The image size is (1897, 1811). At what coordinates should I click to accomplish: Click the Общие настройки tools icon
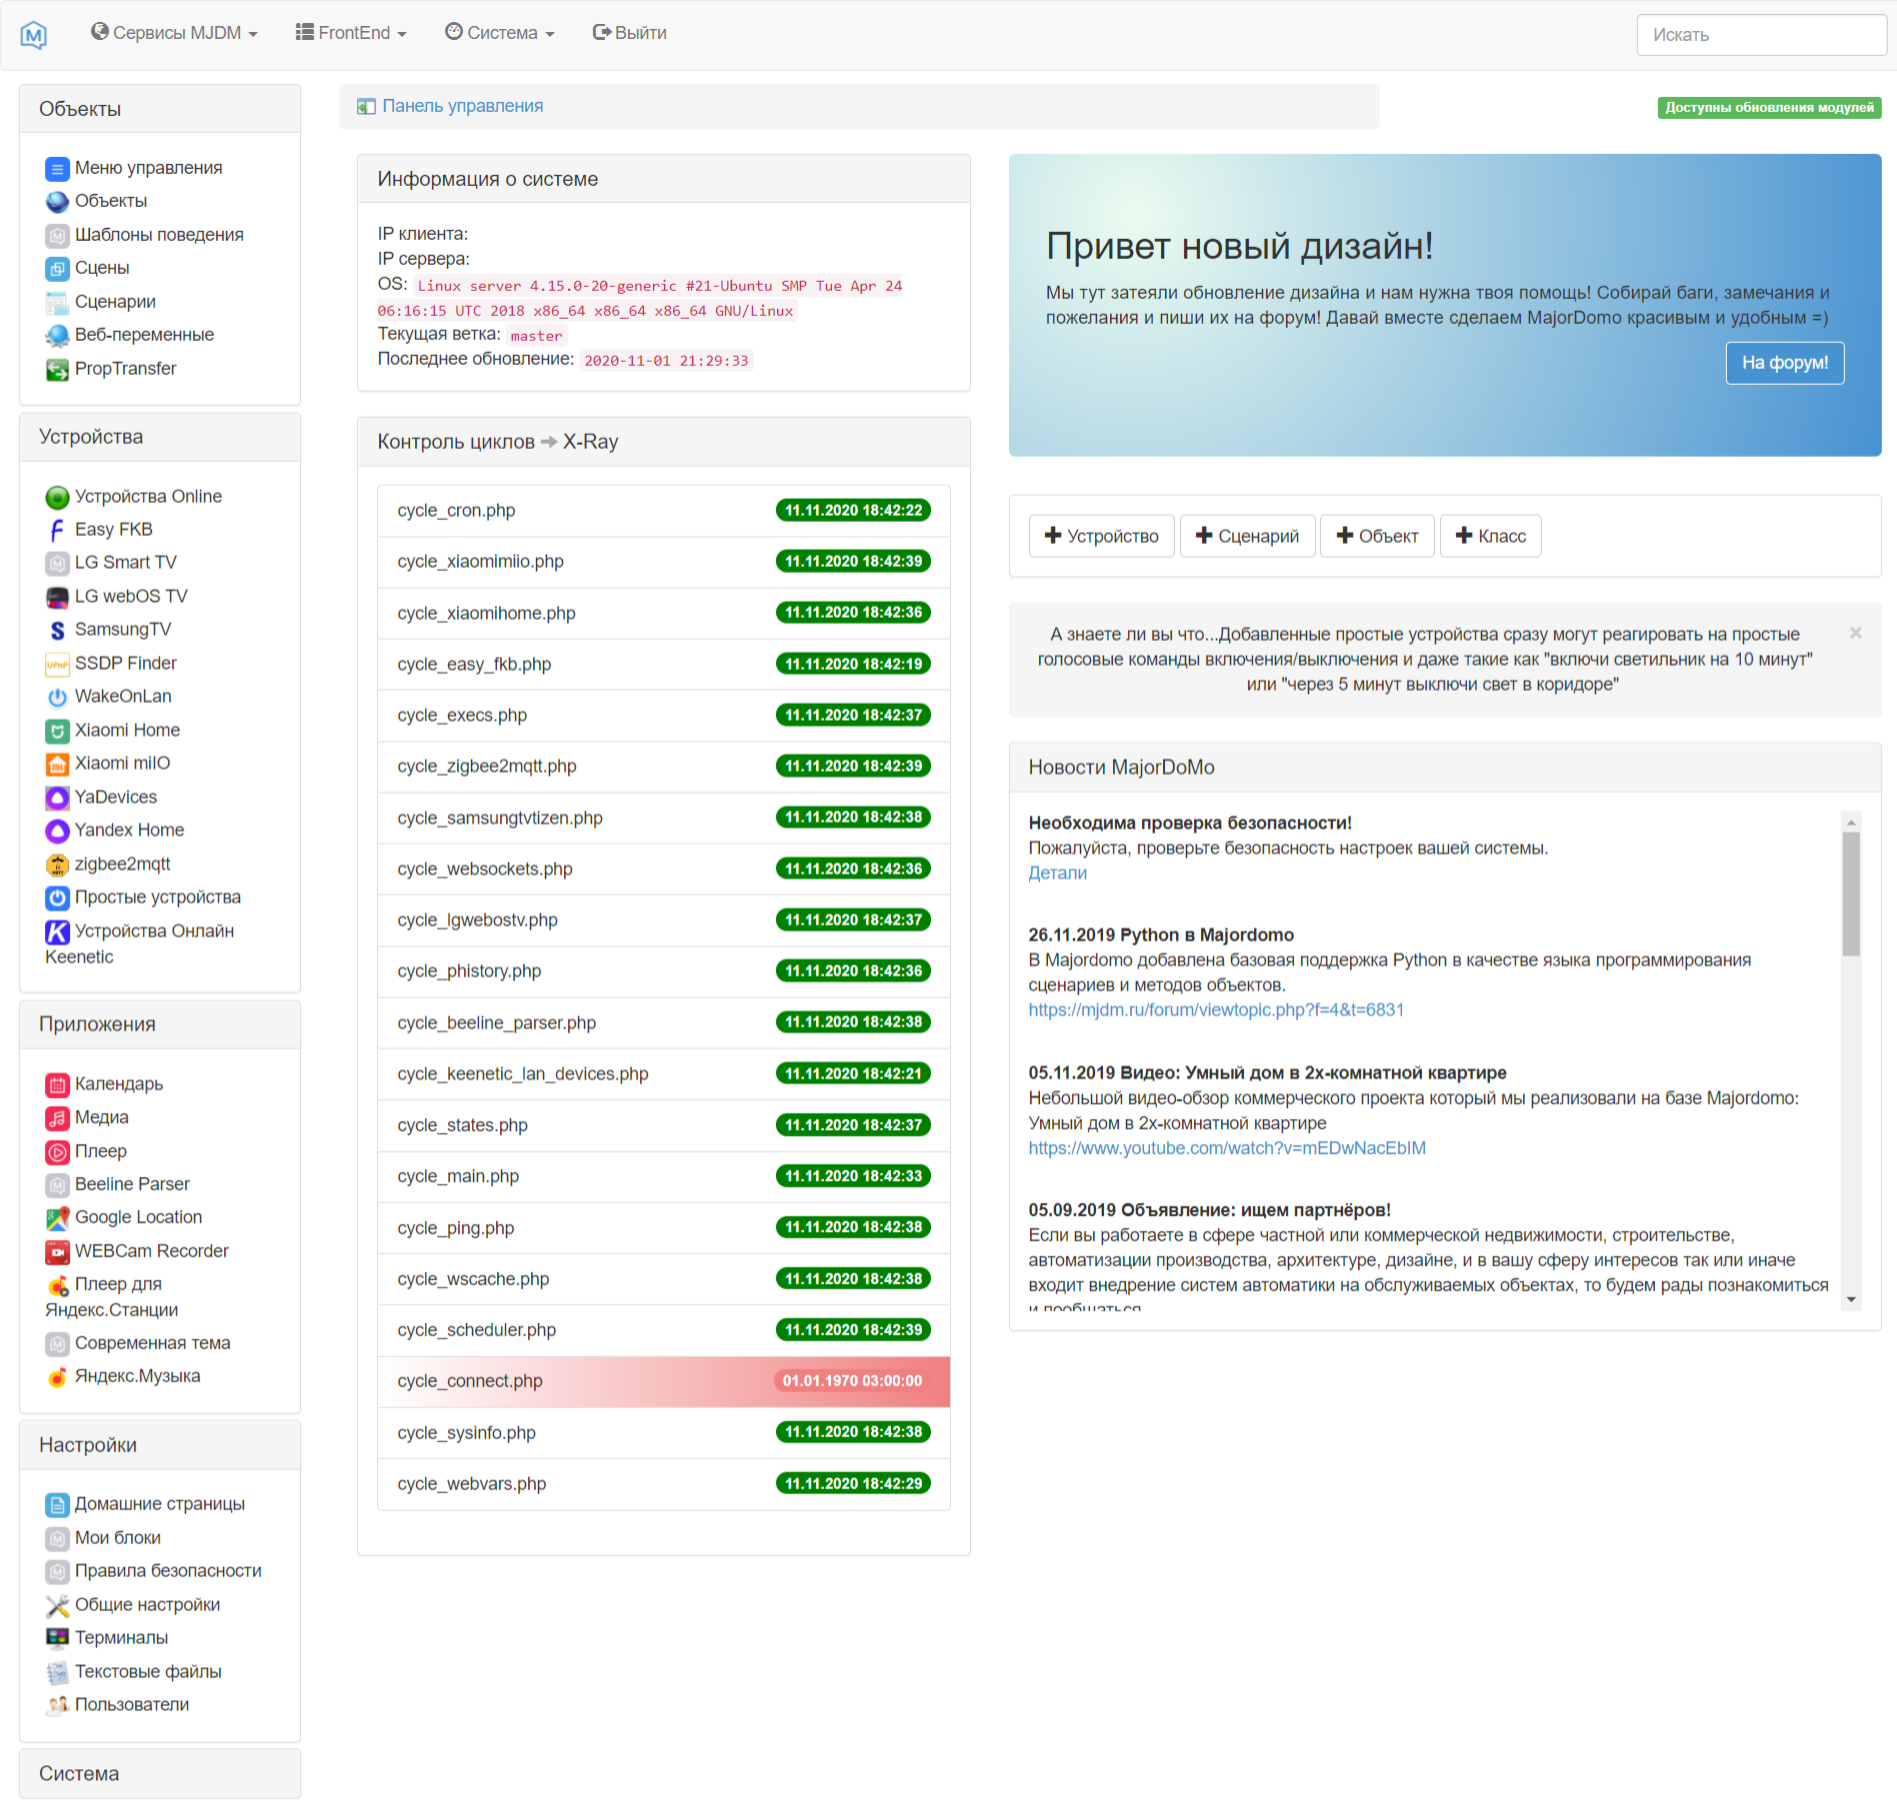tap(57, 1606)
